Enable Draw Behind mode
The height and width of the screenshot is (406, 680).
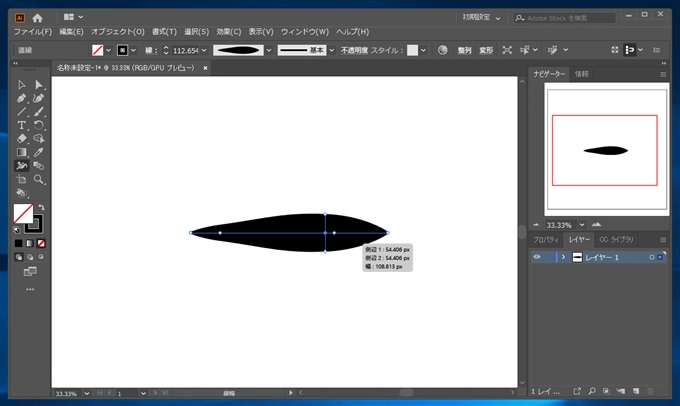tap(30, 257)
